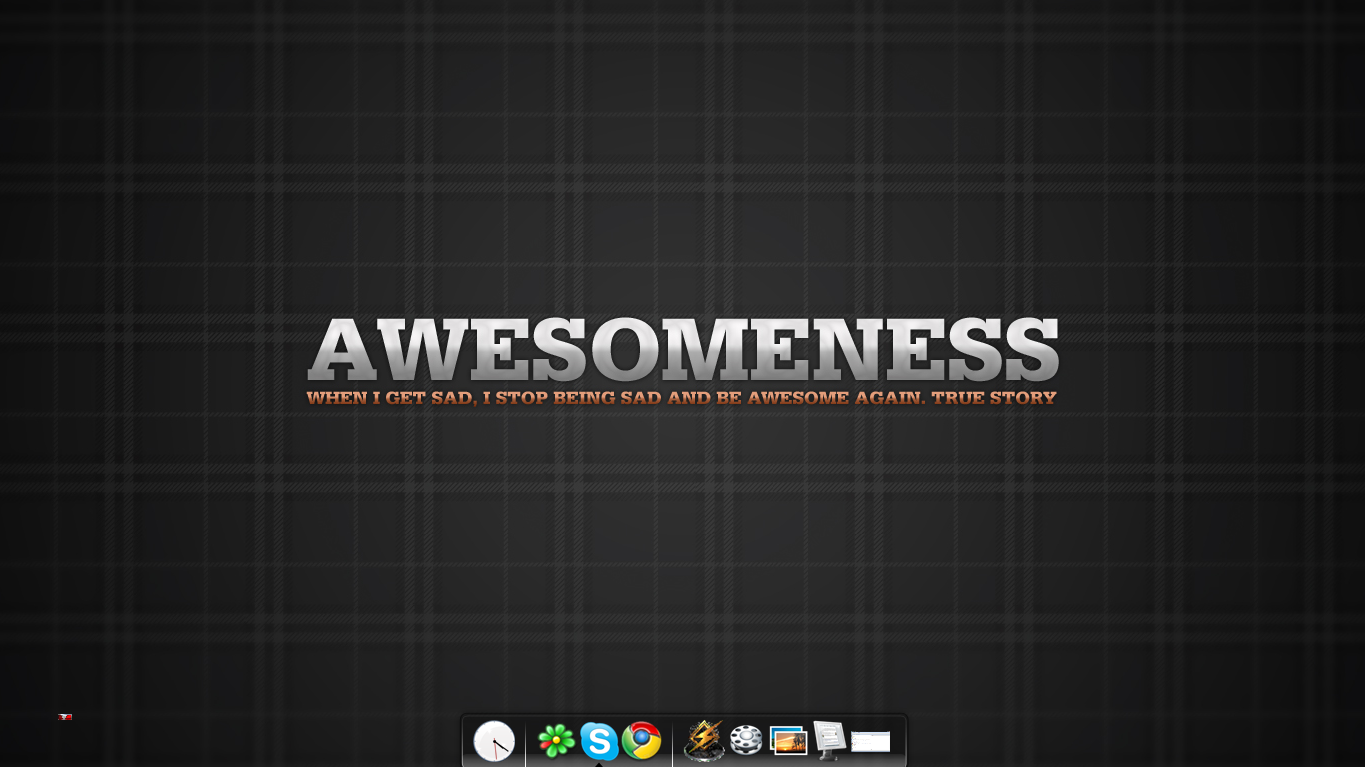Click the AWESOMENESS wallpaper title

click(x=683, y=350)
